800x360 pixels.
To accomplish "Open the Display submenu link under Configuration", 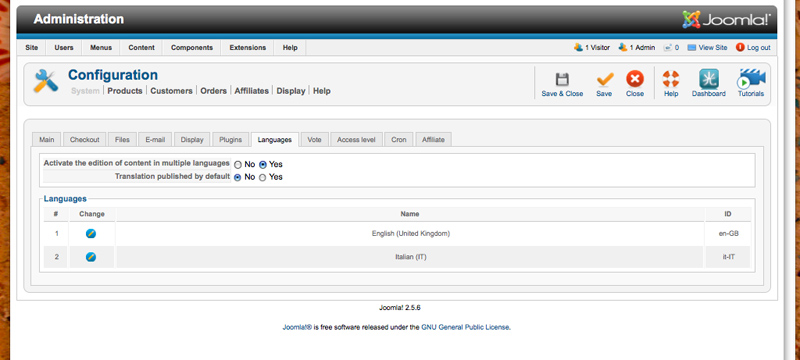I will [291, 91].
